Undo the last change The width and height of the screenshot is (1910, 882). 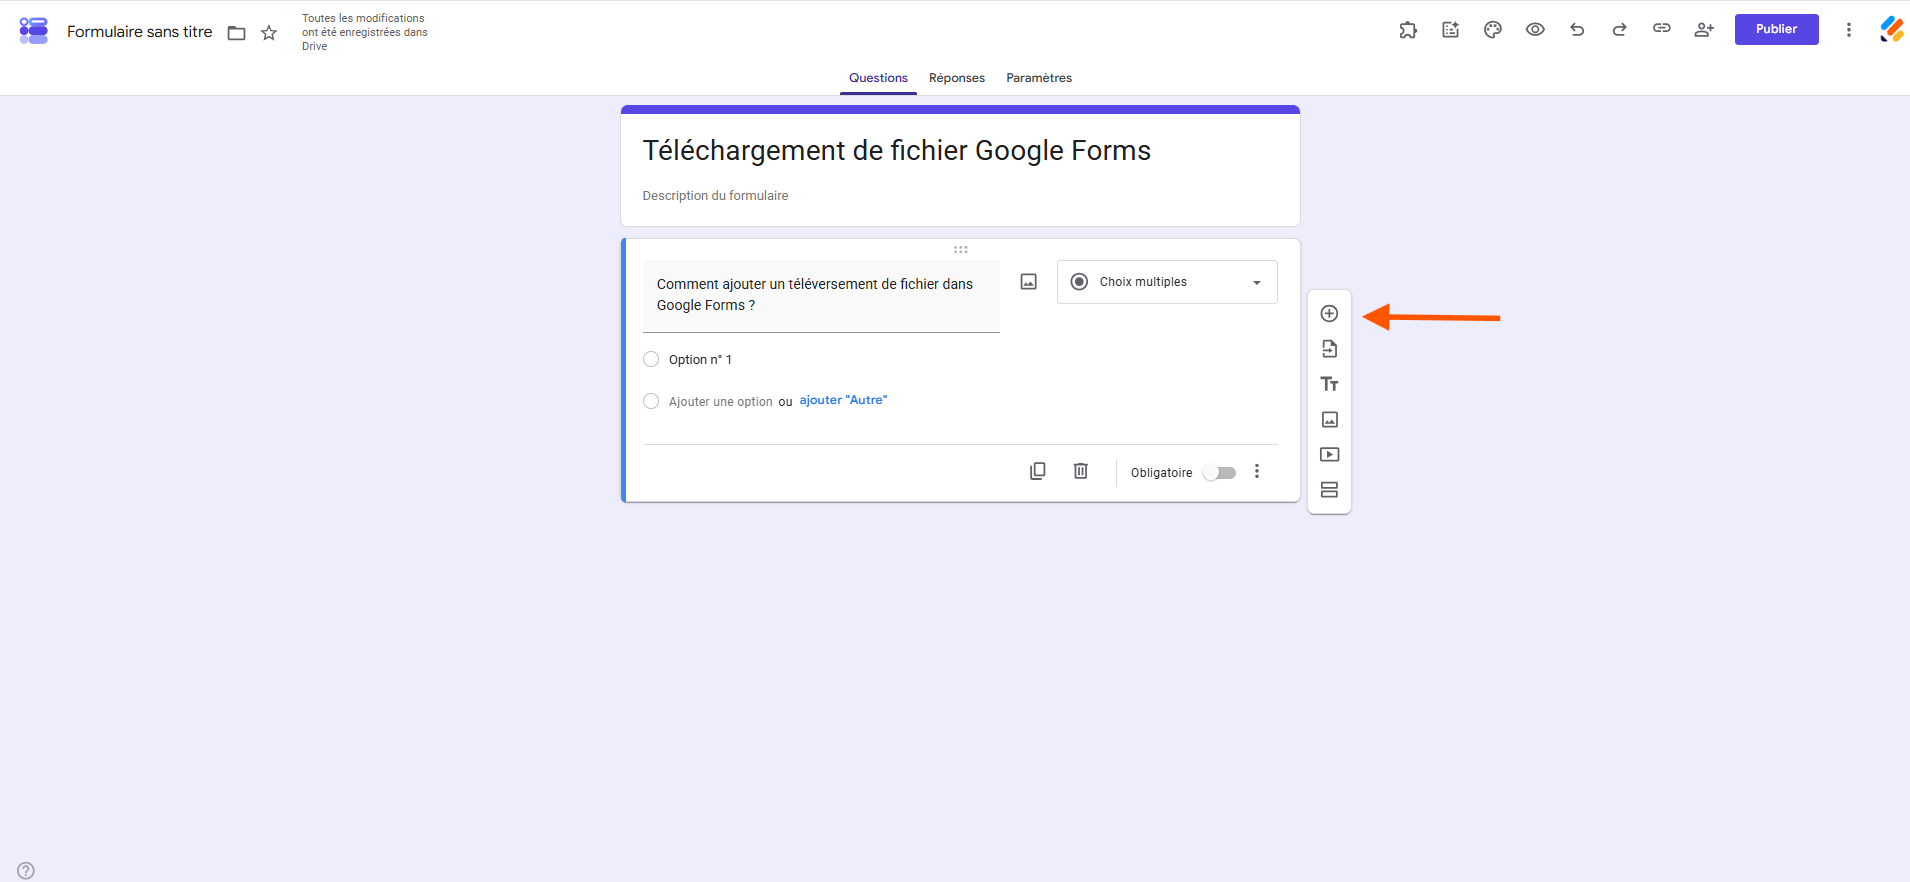coord(1577,30)
